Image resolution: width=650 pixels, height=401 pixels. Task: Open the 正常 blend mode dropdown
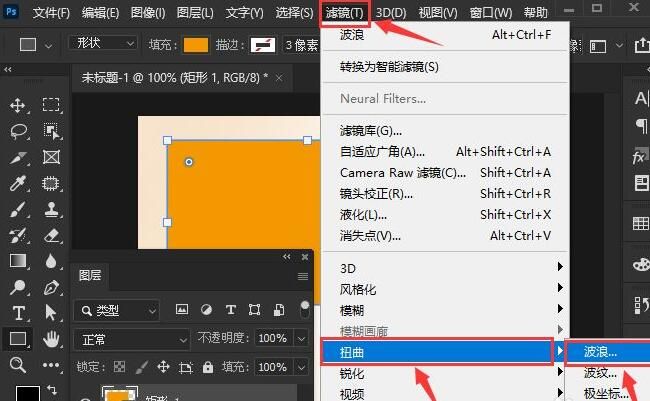[132, 340]
